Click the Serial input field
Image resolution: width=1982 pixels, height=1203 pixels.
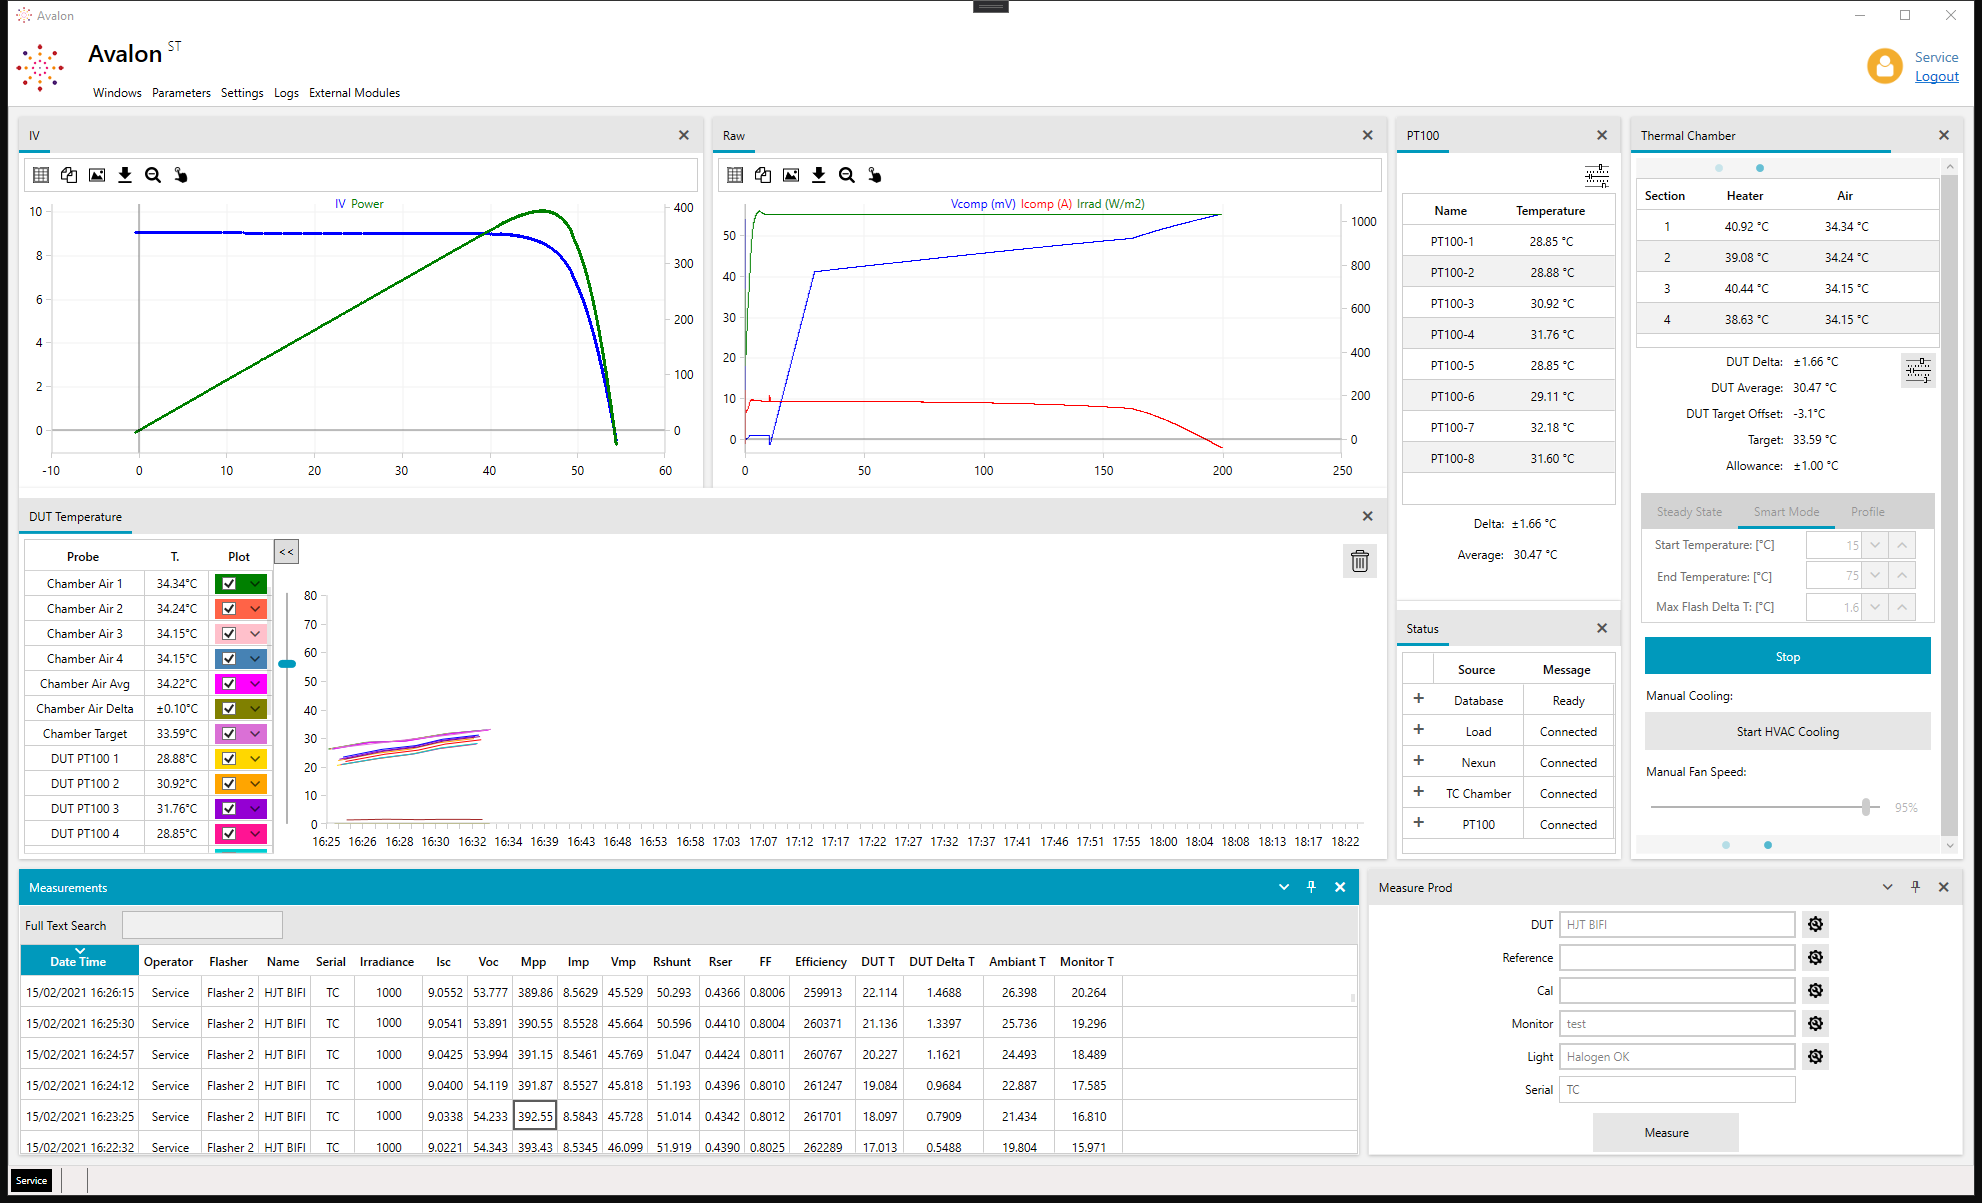(x=1677, y=1090)
